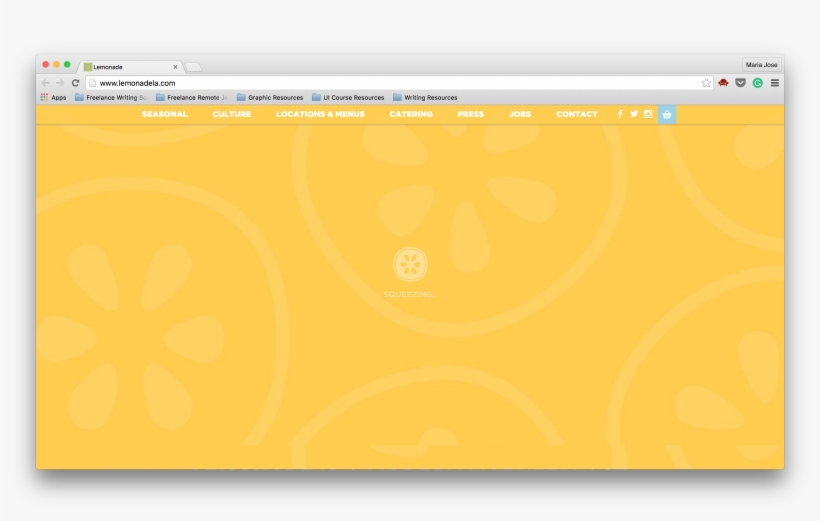Open the Apps bookmarks shortcut
This screenshot has width=820, height=521.
pyautogui.click(x=53, y=97)
